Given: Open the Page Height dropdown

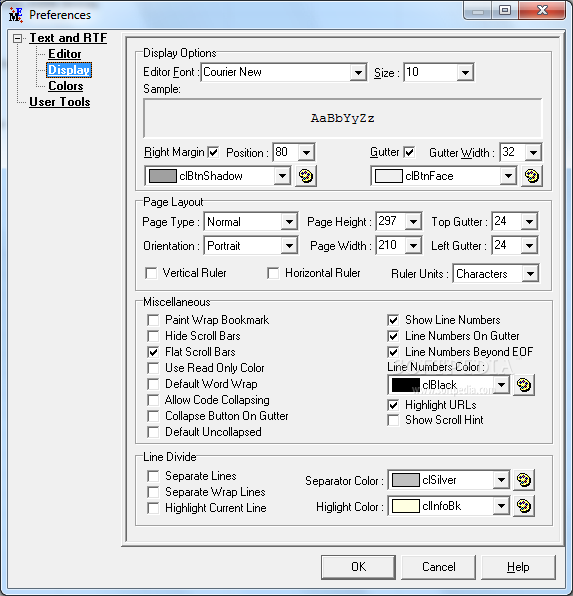Looking at the screenshot, I should 413,222.
